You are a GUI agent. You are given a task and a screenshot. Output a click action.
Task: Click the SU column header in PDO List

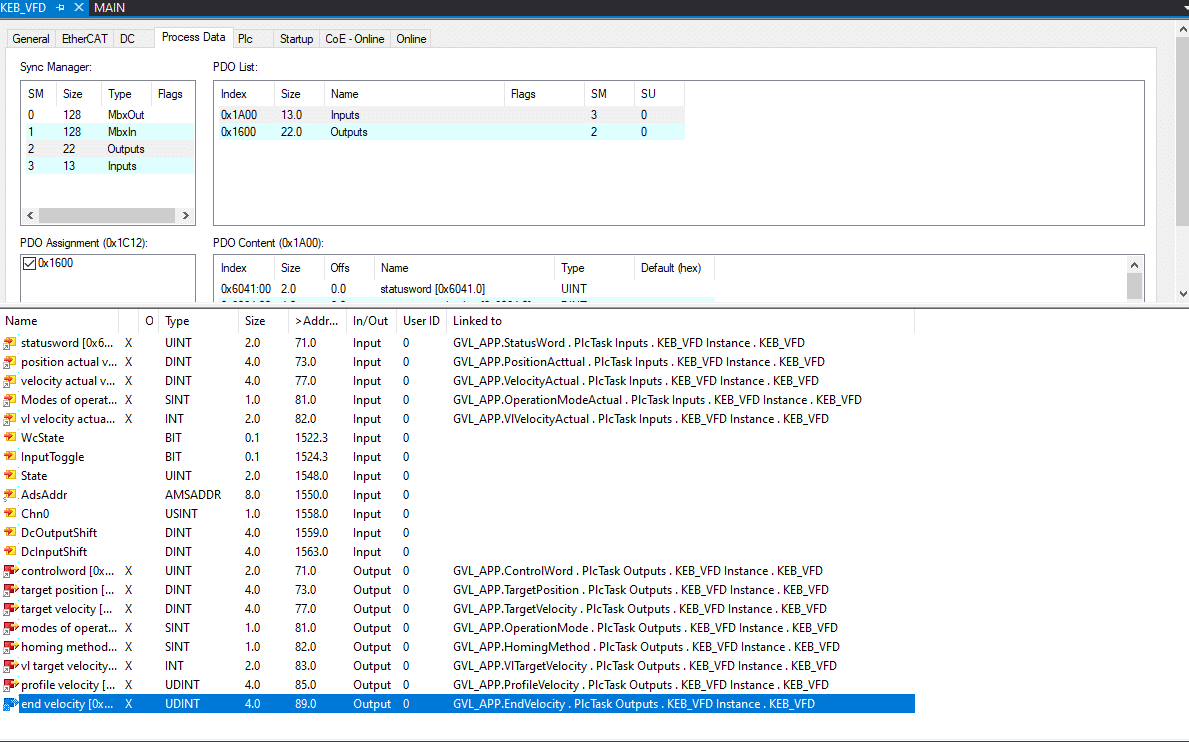click(x=659, y=94)
